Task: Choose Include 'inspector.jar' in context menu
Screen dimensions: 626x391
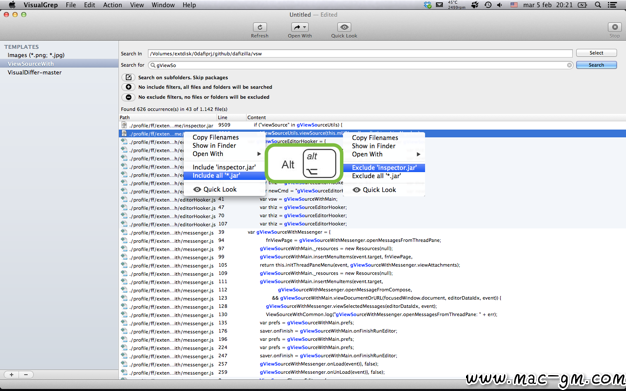Action: pos(224,167)
